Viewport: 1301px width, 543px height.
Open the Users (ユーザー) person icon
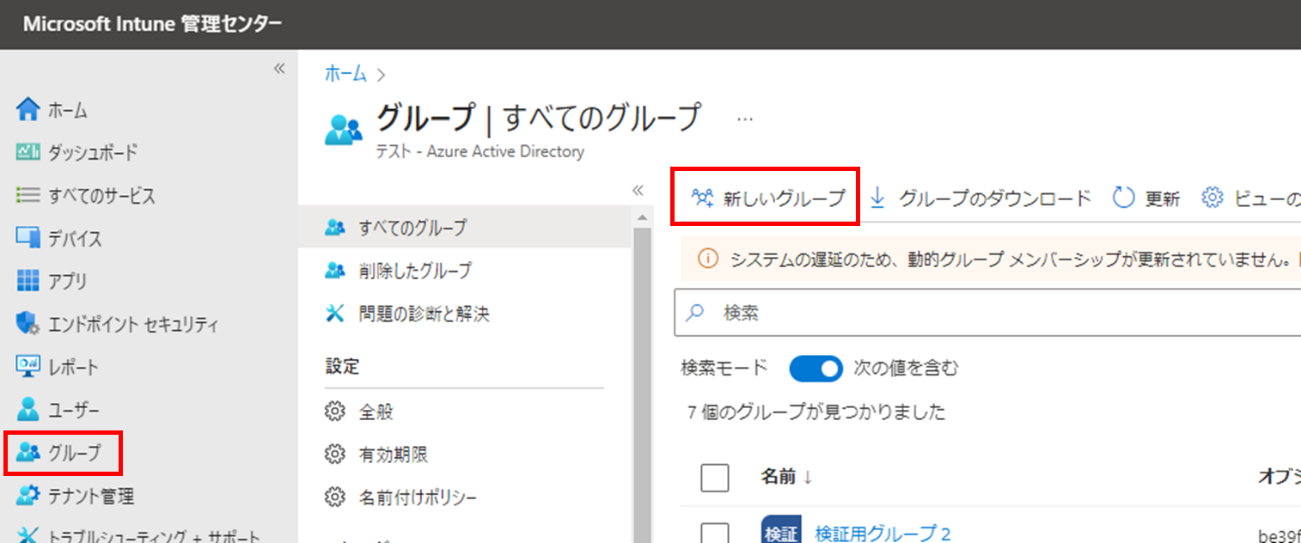tap(28, 410)
